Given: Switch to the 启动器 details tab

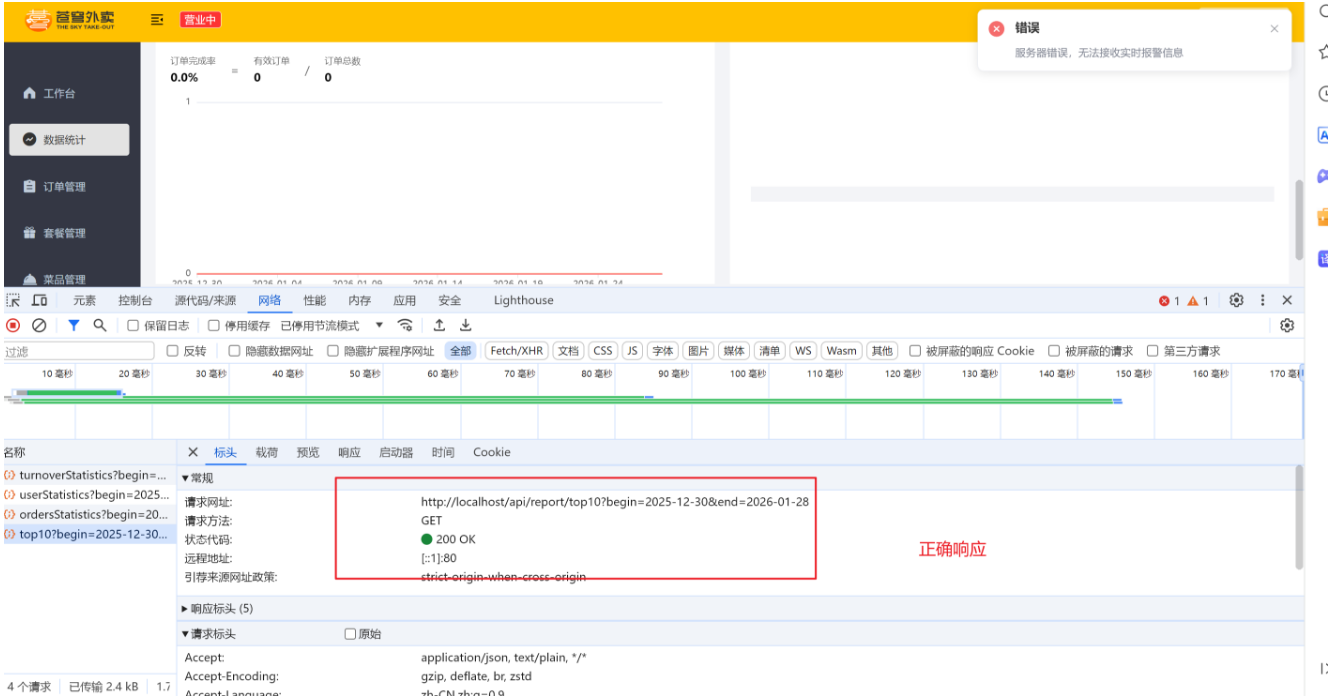Looking at the screenshot, I should pyautogui.click(x=396, y=452).
